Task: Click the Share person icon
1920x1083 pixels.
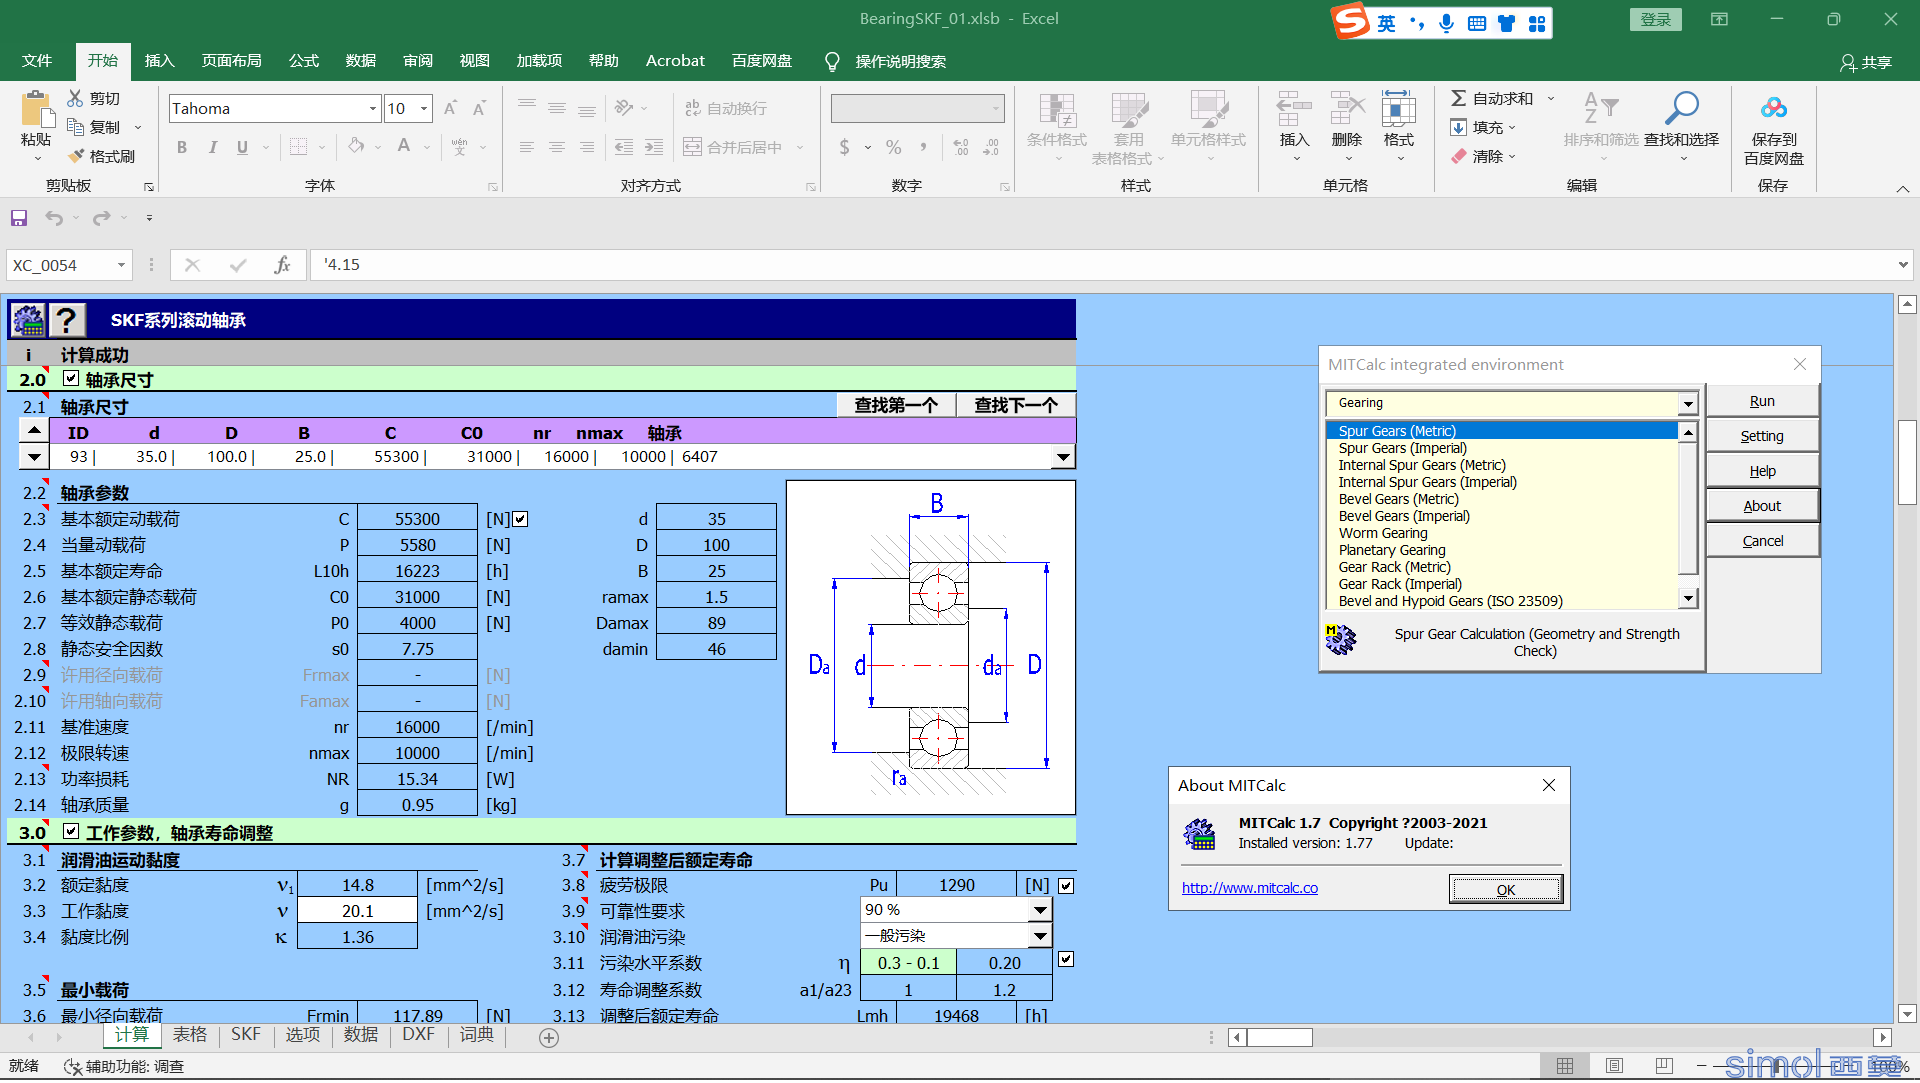Action: (x=1848, y=63)
